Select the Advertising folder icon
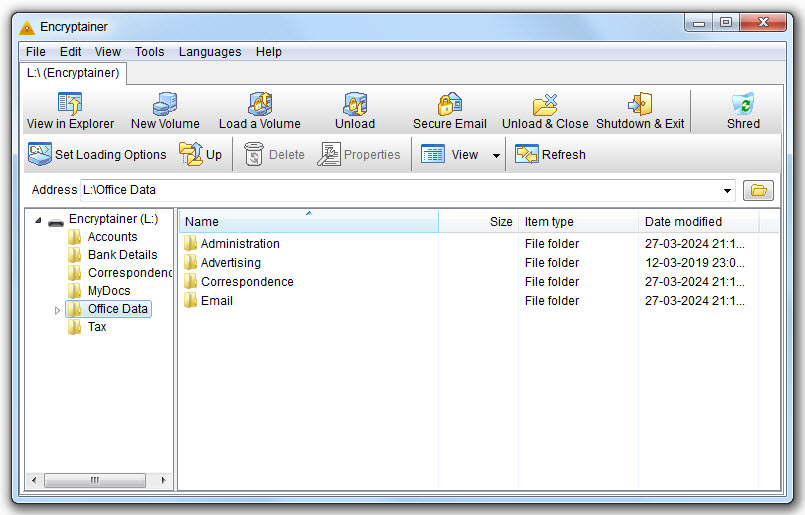805x515 pixels. (190, 262)
